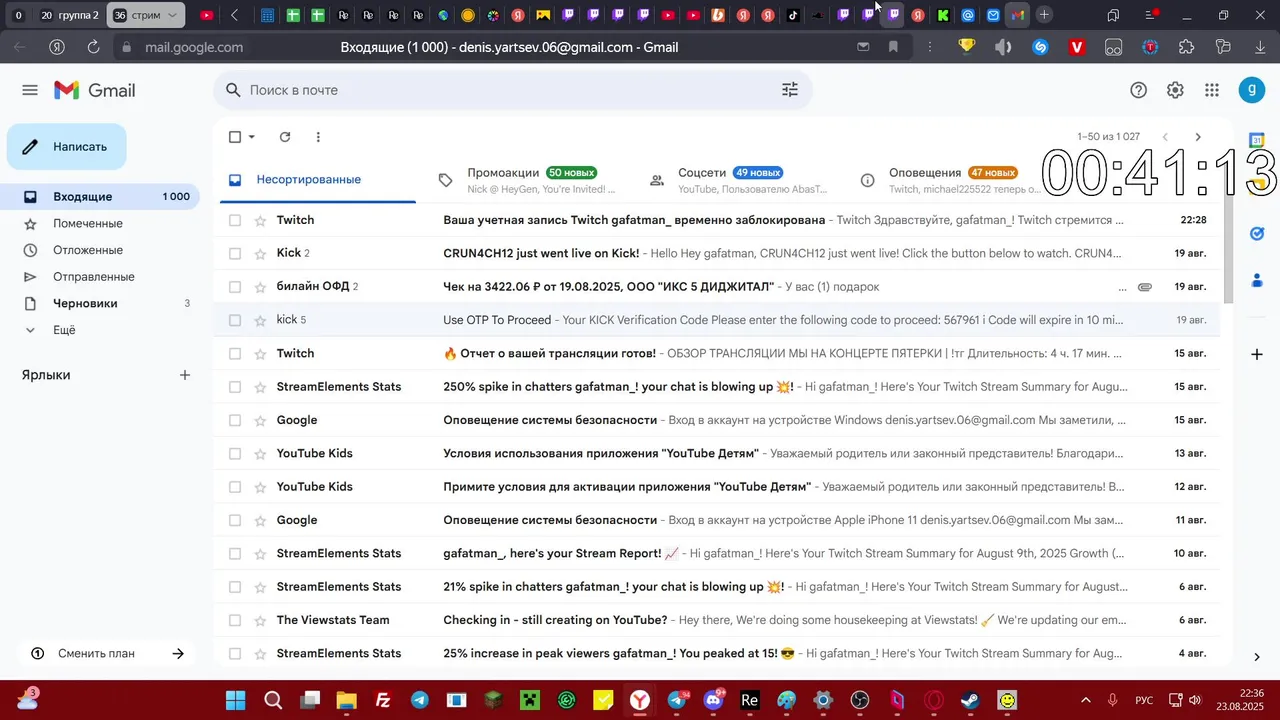Open Telegram from the taskbar
The image size is (1280, 720).
(420, 700)
